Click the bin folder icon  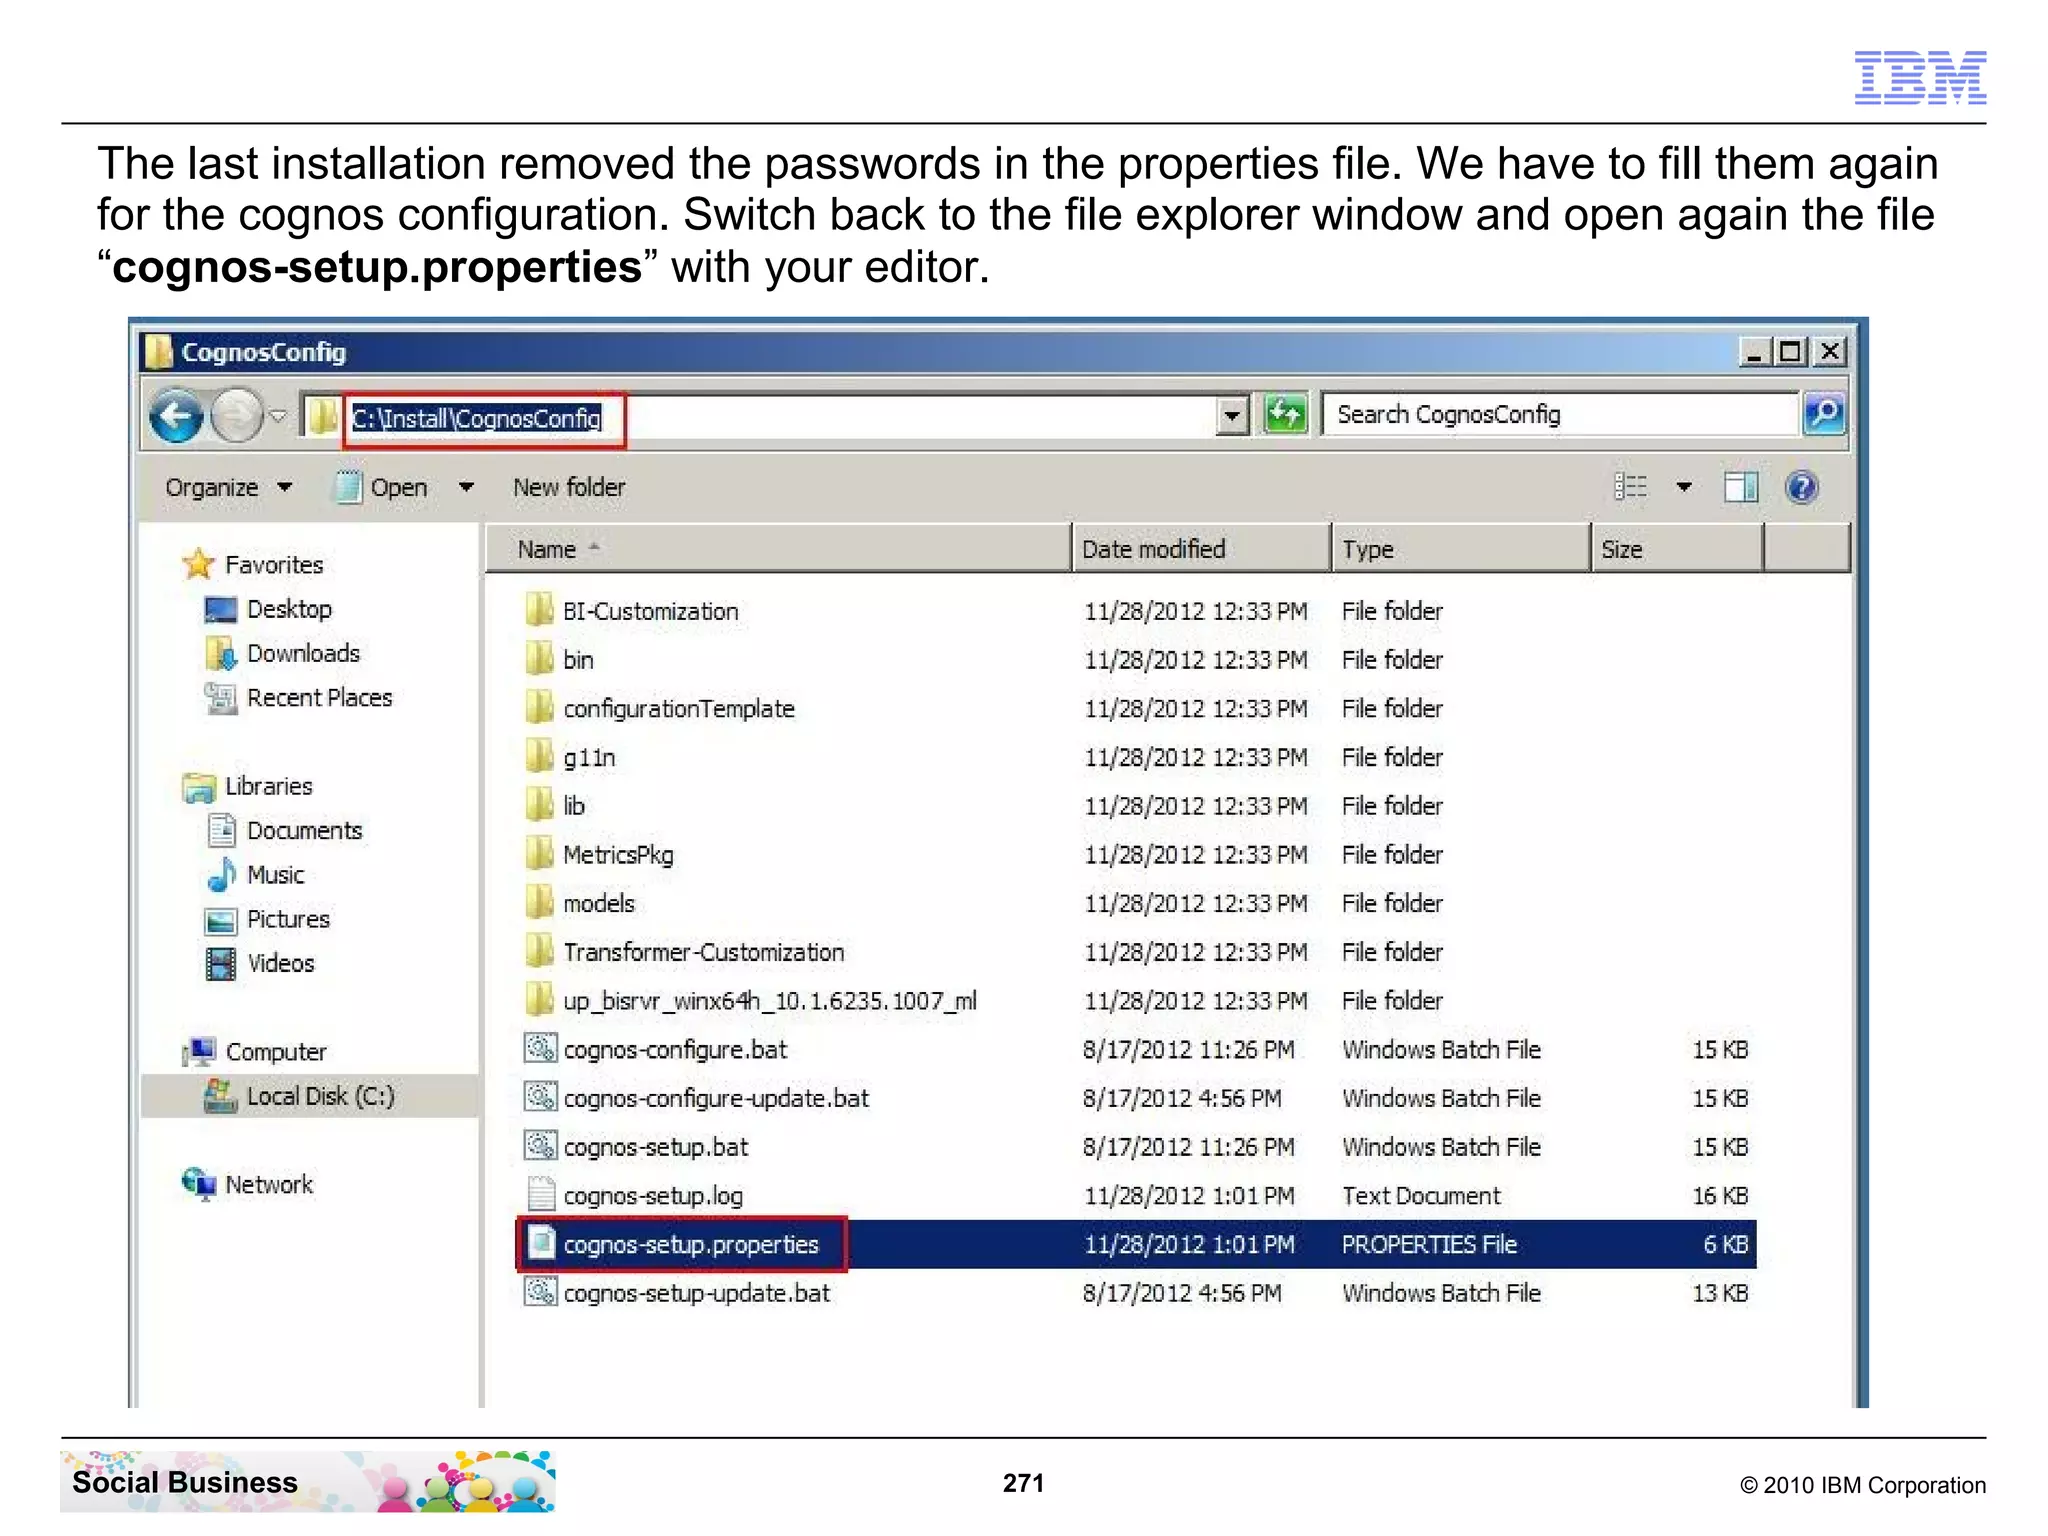click(x=540, y=658)
